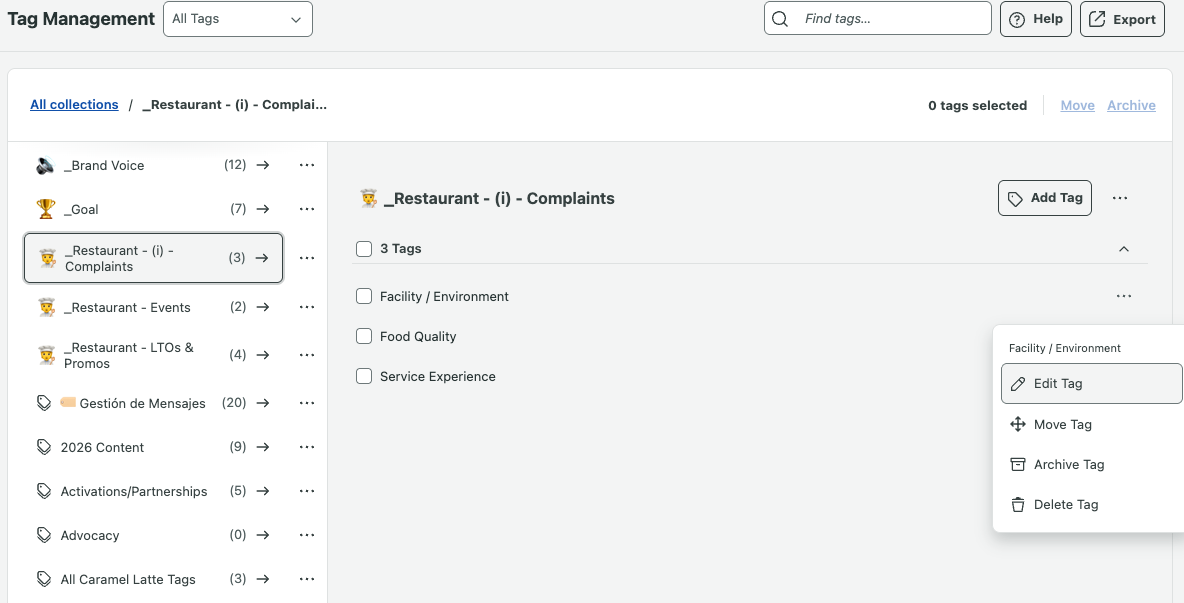Click the Food Quality tag name
The image size is (1184, 603).
[418, 337]
